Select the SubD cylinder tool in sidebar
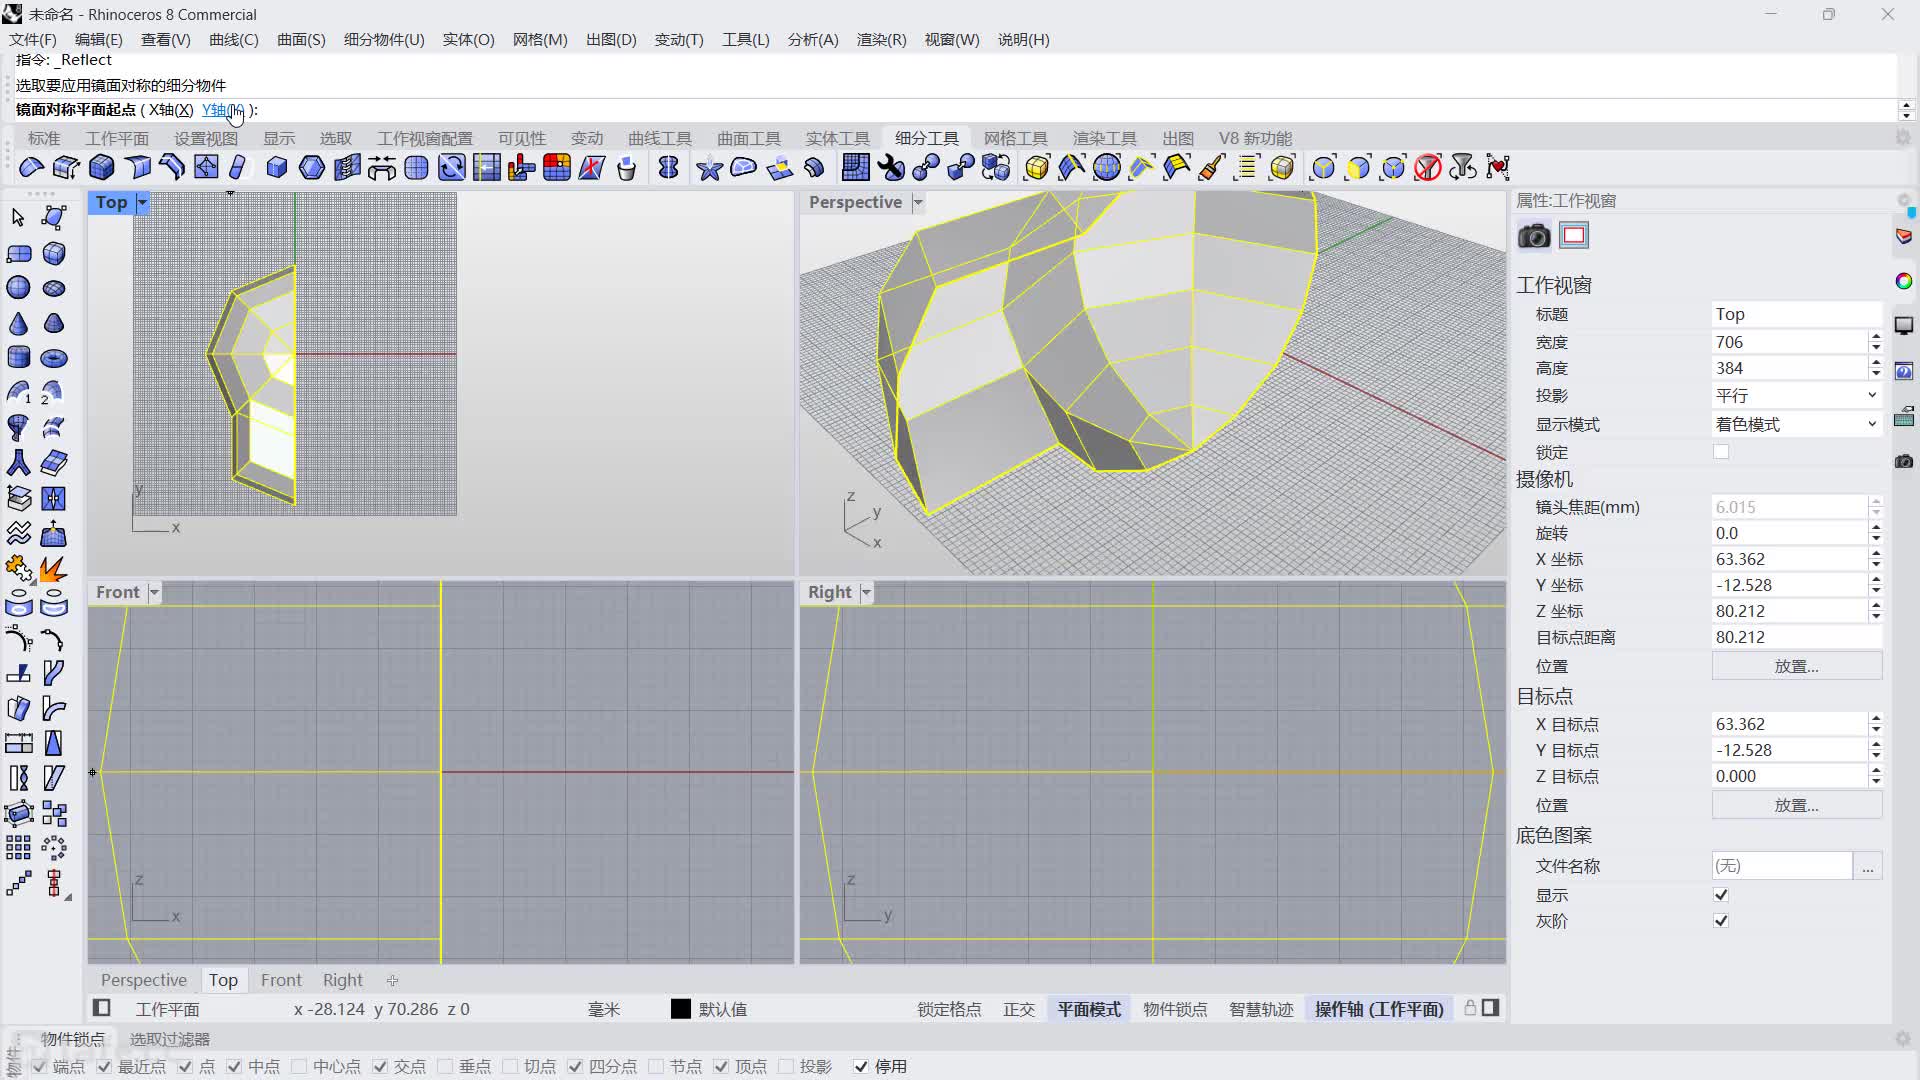This screenshot has width=1920, height=1080. click(19, 358)
